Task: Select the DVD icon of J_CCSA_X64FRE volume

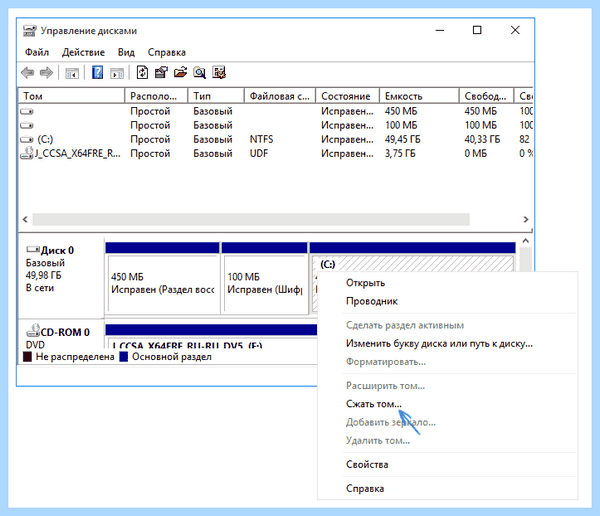Action: click(27, 153)
